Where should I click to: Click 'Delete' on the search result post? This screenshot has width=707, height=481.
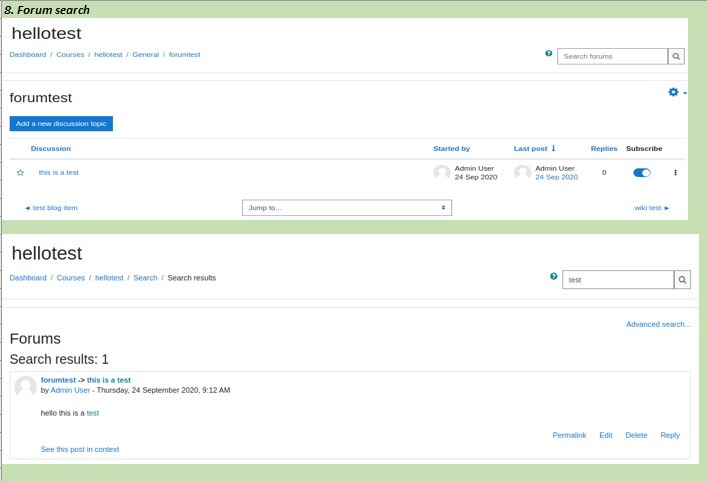pyautogui.click(x=636, y=435)
